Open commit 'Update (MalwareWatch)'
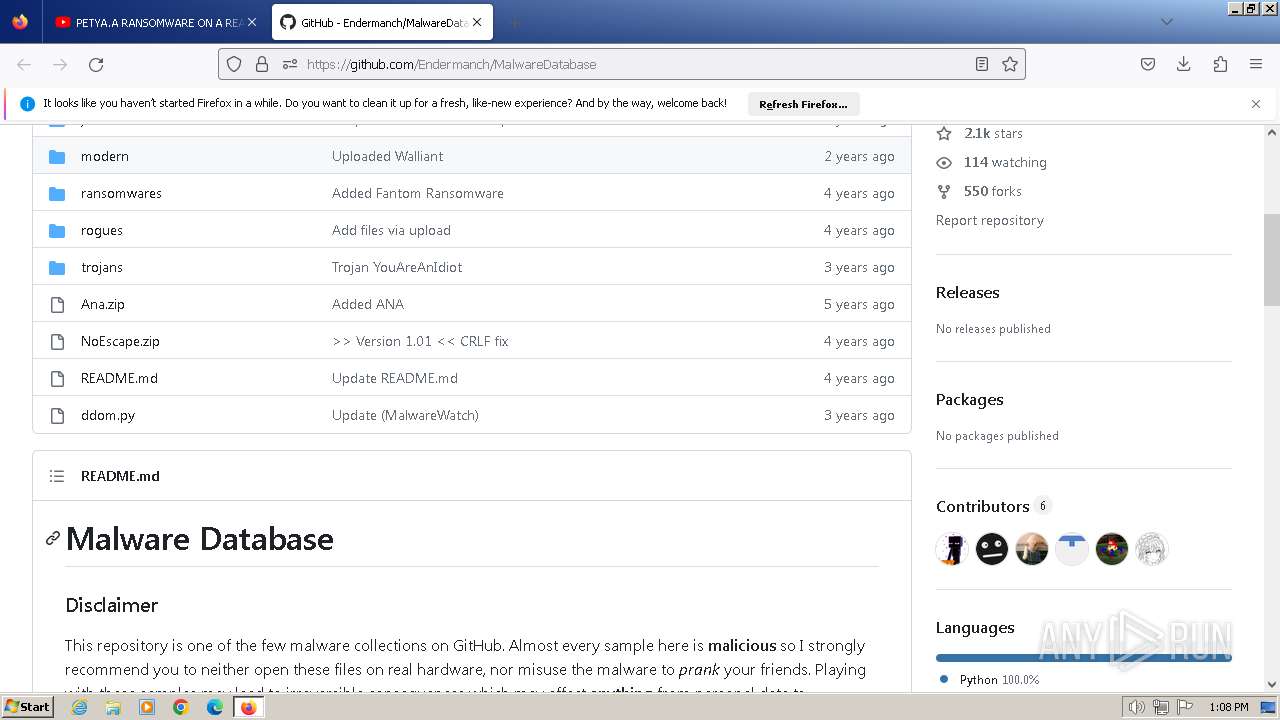This screenshot has height=720, width=1280. (x=405, y=415)
